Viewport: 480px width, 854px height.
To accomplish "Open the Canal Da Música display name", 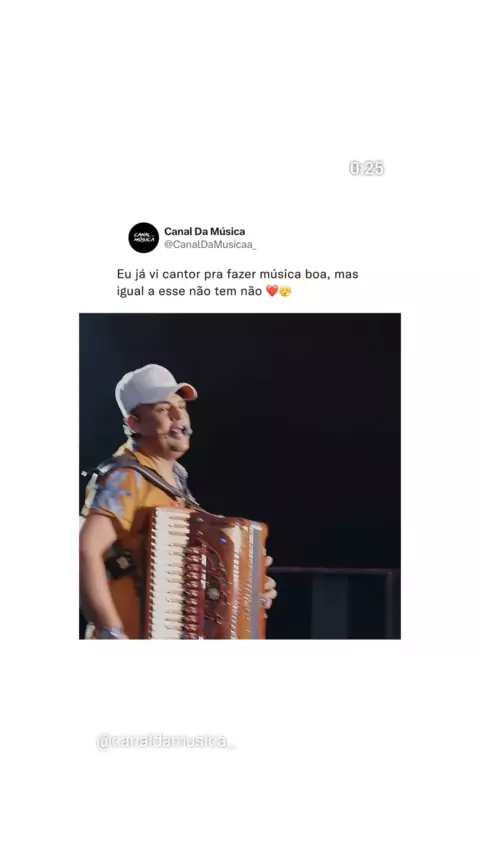I will [x=204, y=231].
